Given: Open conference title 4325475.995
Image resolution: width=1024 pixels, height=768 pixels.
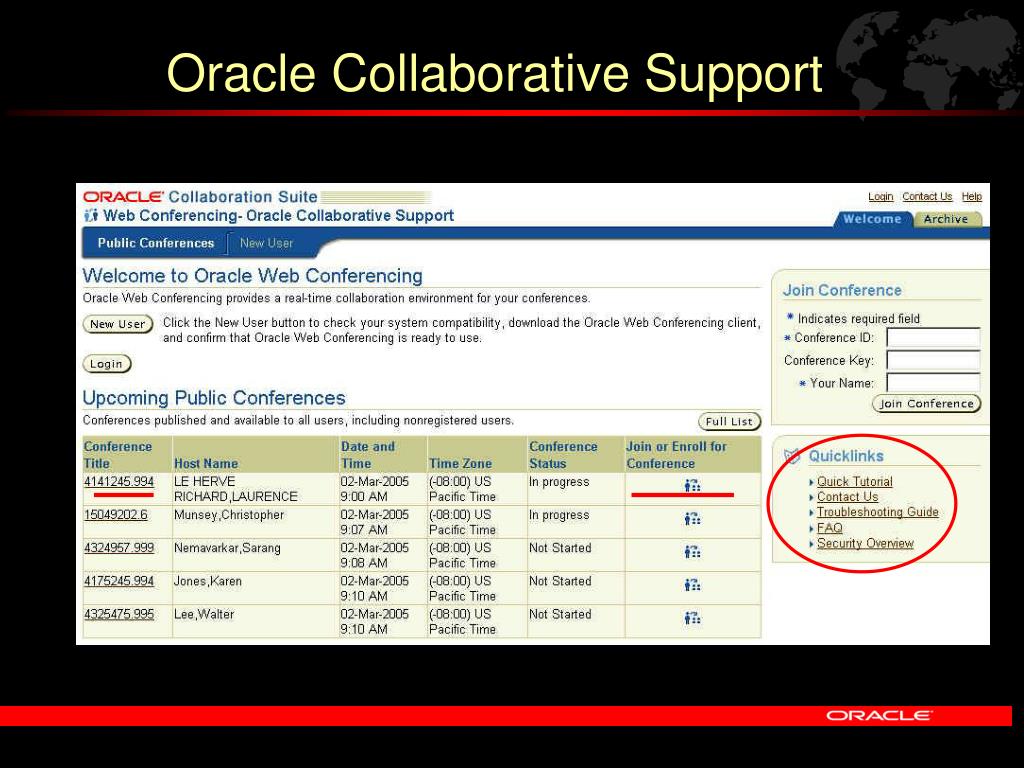Looking at the screenshot, I should coord(119,615).
